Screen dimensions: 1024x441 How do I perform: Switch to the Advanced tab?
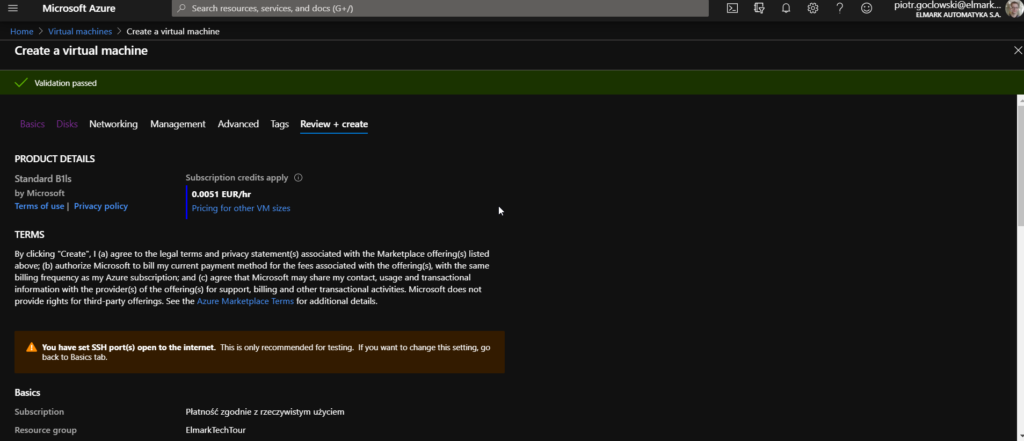[238, 124]
